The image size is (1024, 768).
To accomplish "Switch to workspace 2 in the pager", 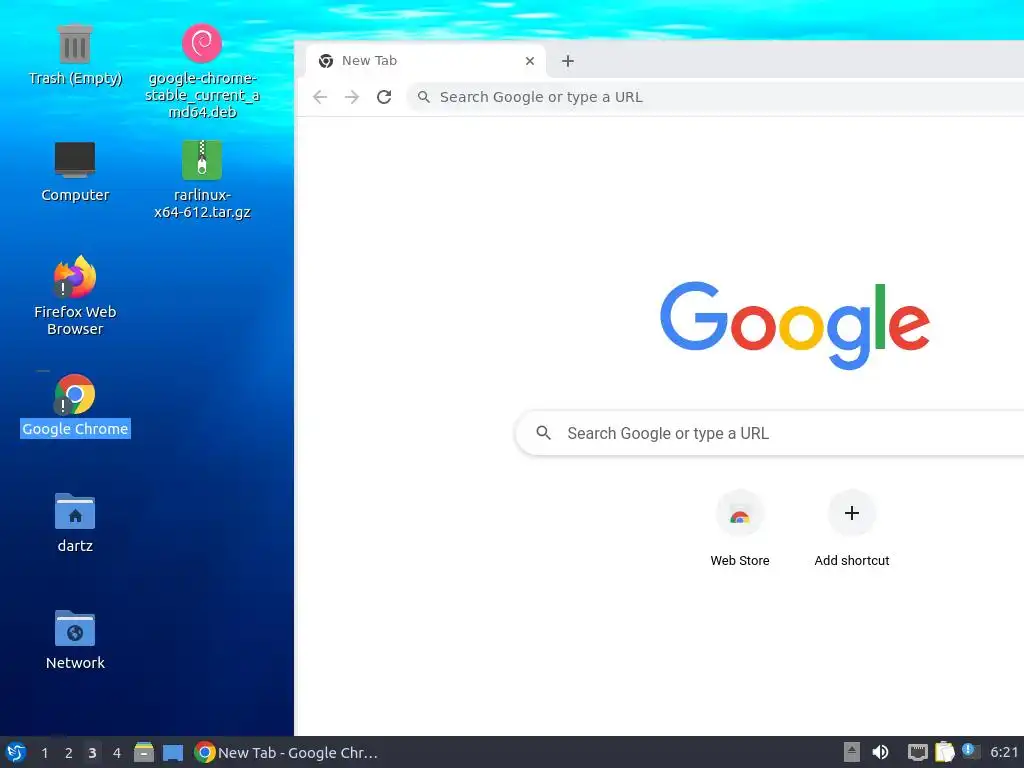I will point(69,753).
